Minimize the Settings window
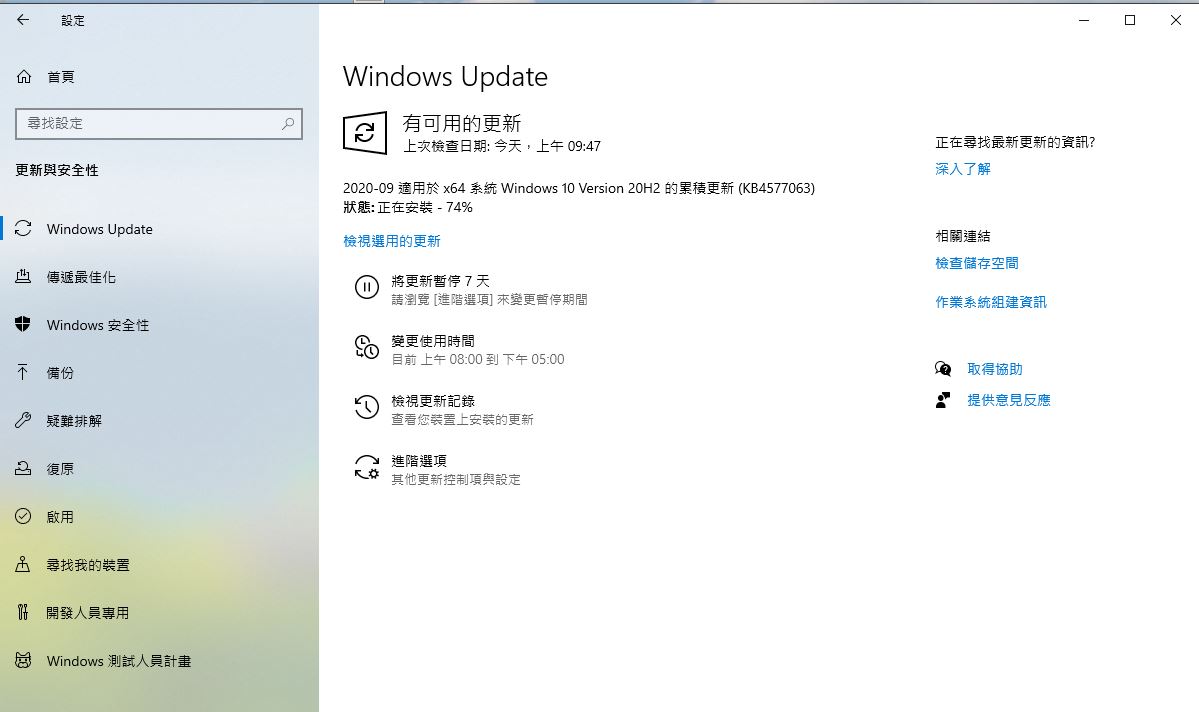 [x=1084, y=21]
